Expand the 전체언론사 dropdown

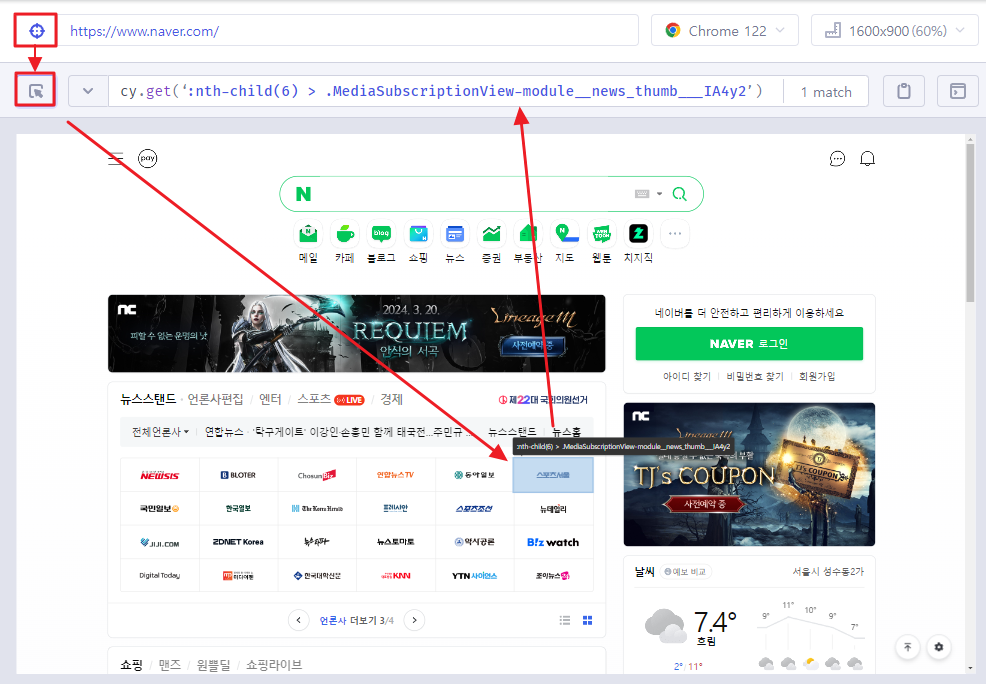(160, 432)
